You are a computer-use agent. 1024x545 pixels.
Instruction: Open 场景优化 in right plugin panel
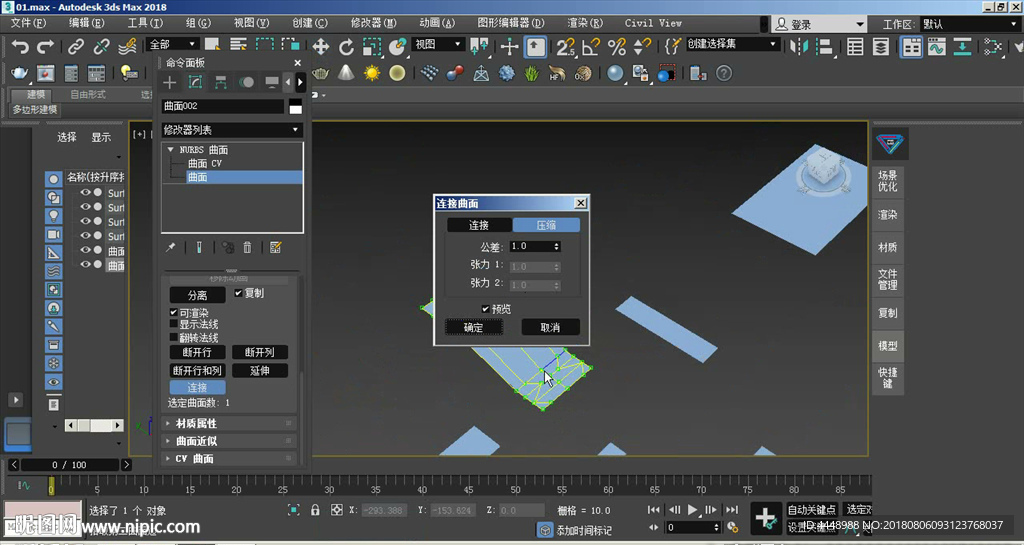click(x=888, y=181)
